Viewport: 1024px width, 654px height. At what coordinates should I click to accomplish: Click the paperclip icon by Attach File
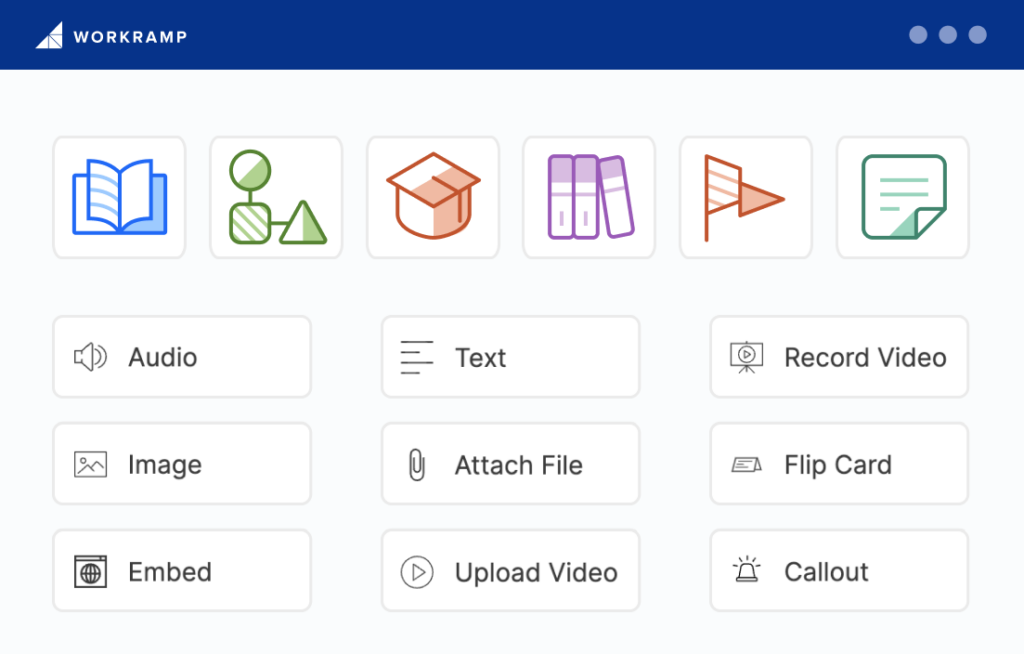click(417, 465)
